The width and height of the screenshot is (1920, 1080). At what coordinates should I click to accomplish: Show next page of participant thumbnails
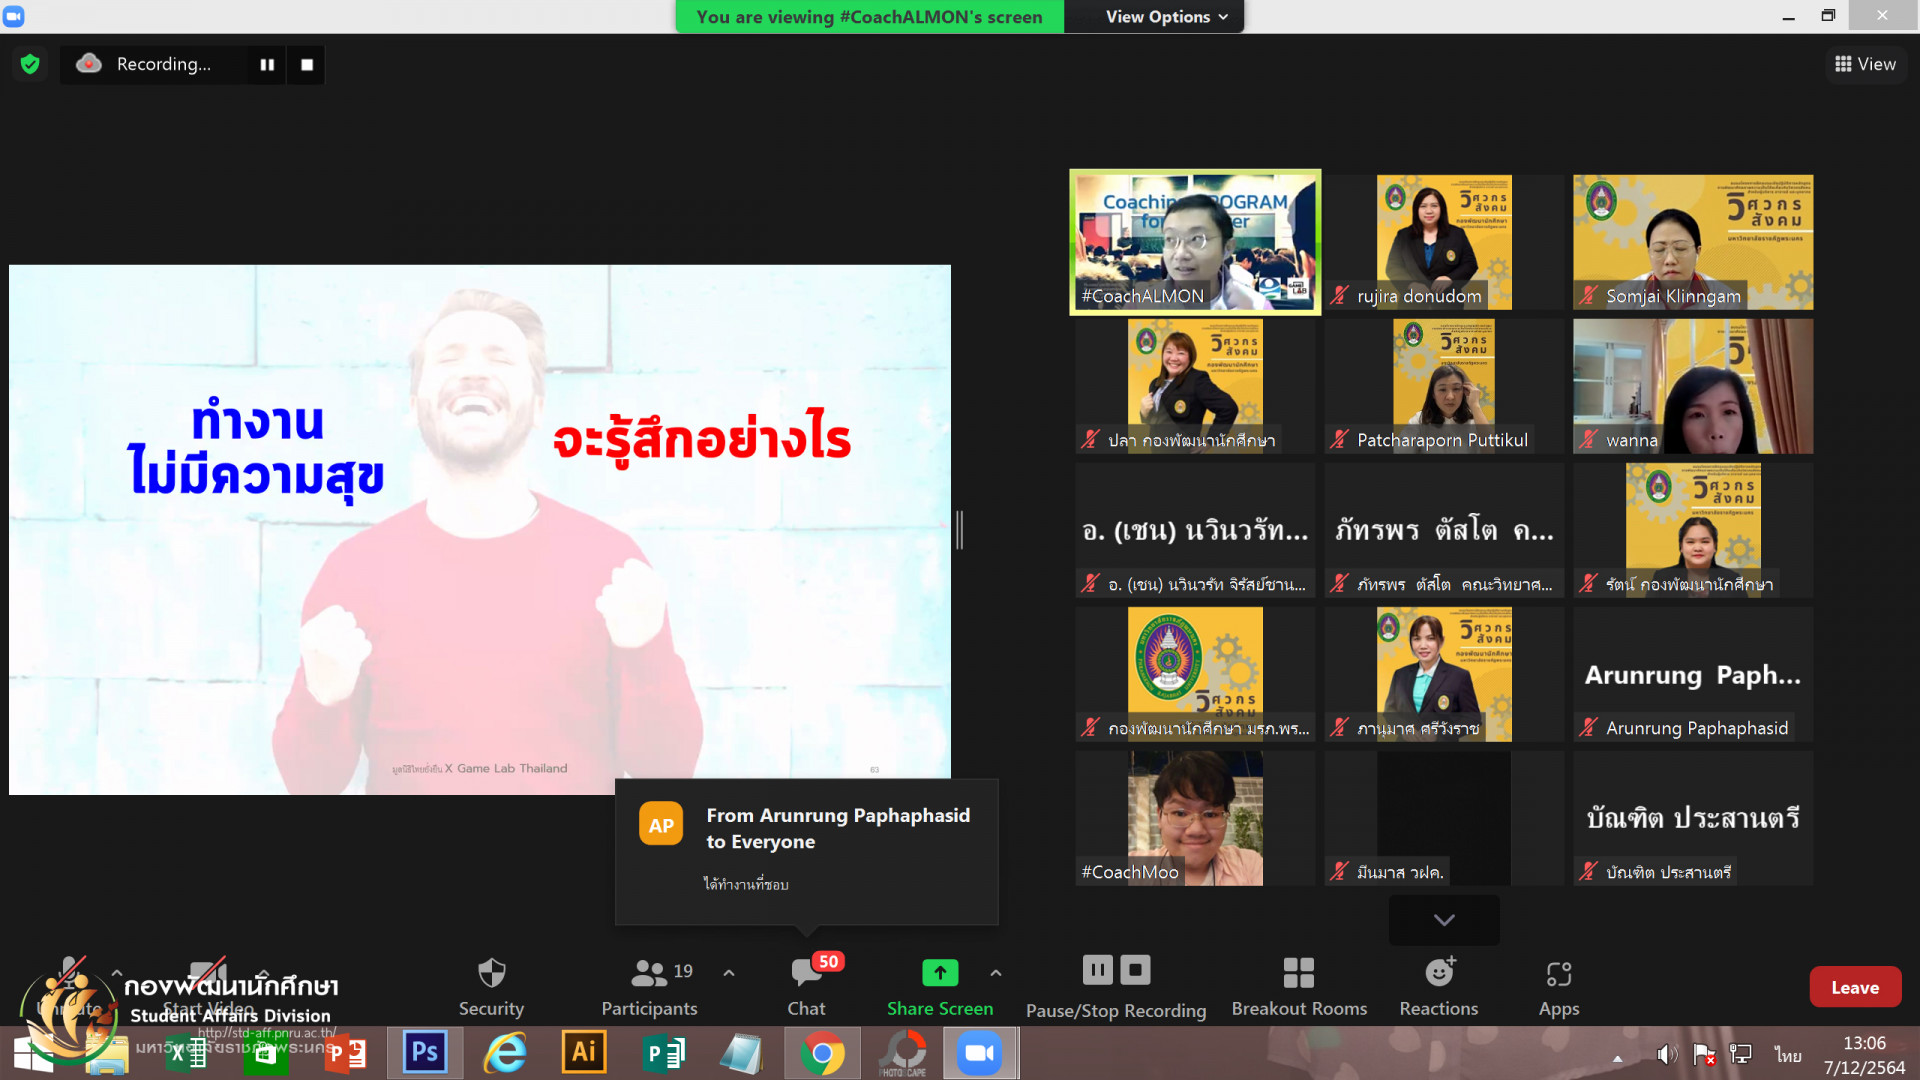point(1443,920)
